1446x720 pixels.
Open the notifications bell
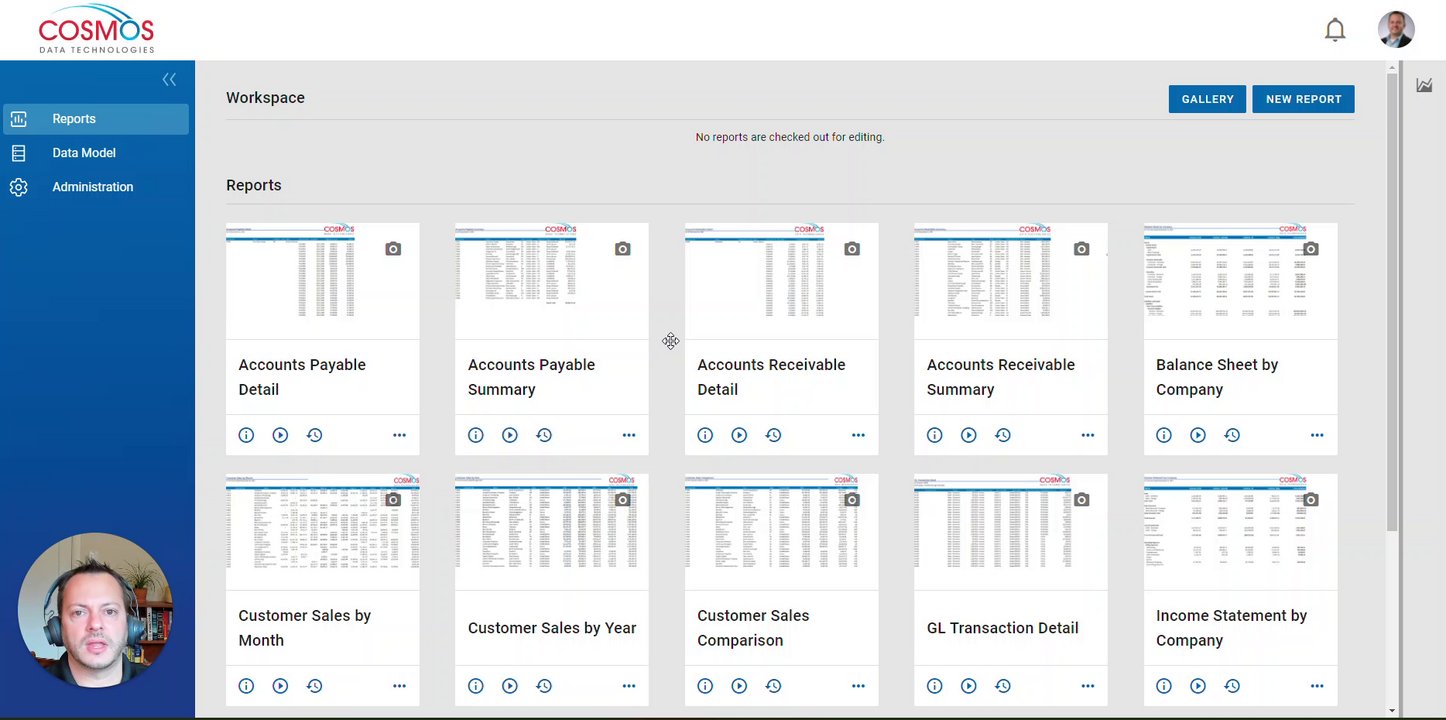click(1335, 30)
